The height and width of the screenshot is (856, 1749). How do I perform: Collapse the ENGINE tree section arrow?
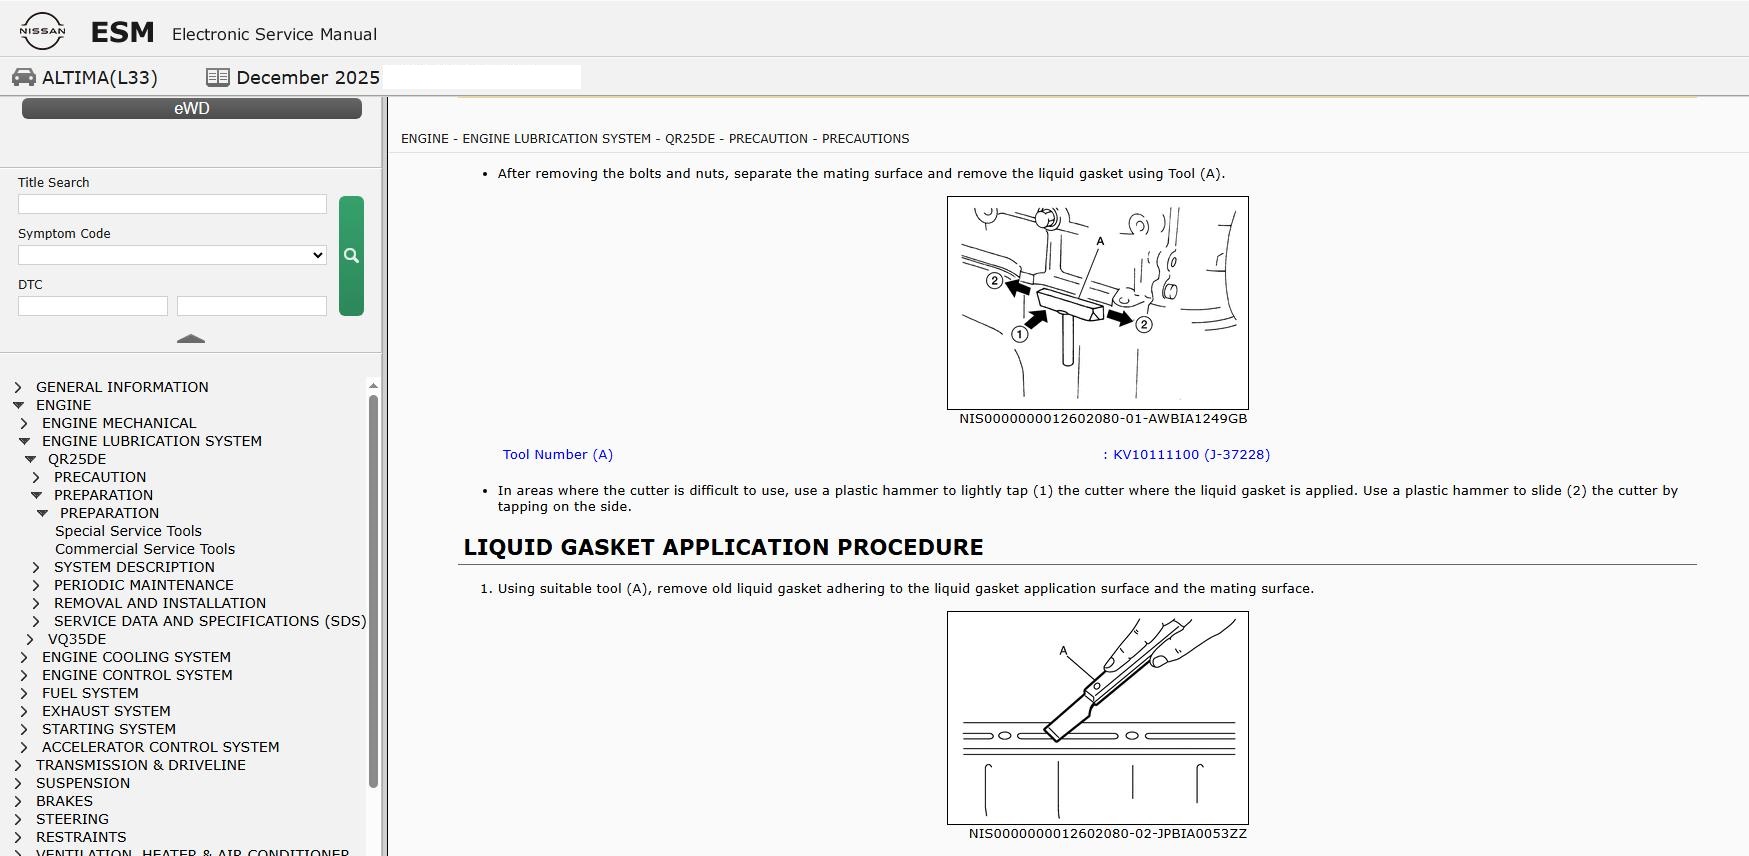[x=18, y=405]
